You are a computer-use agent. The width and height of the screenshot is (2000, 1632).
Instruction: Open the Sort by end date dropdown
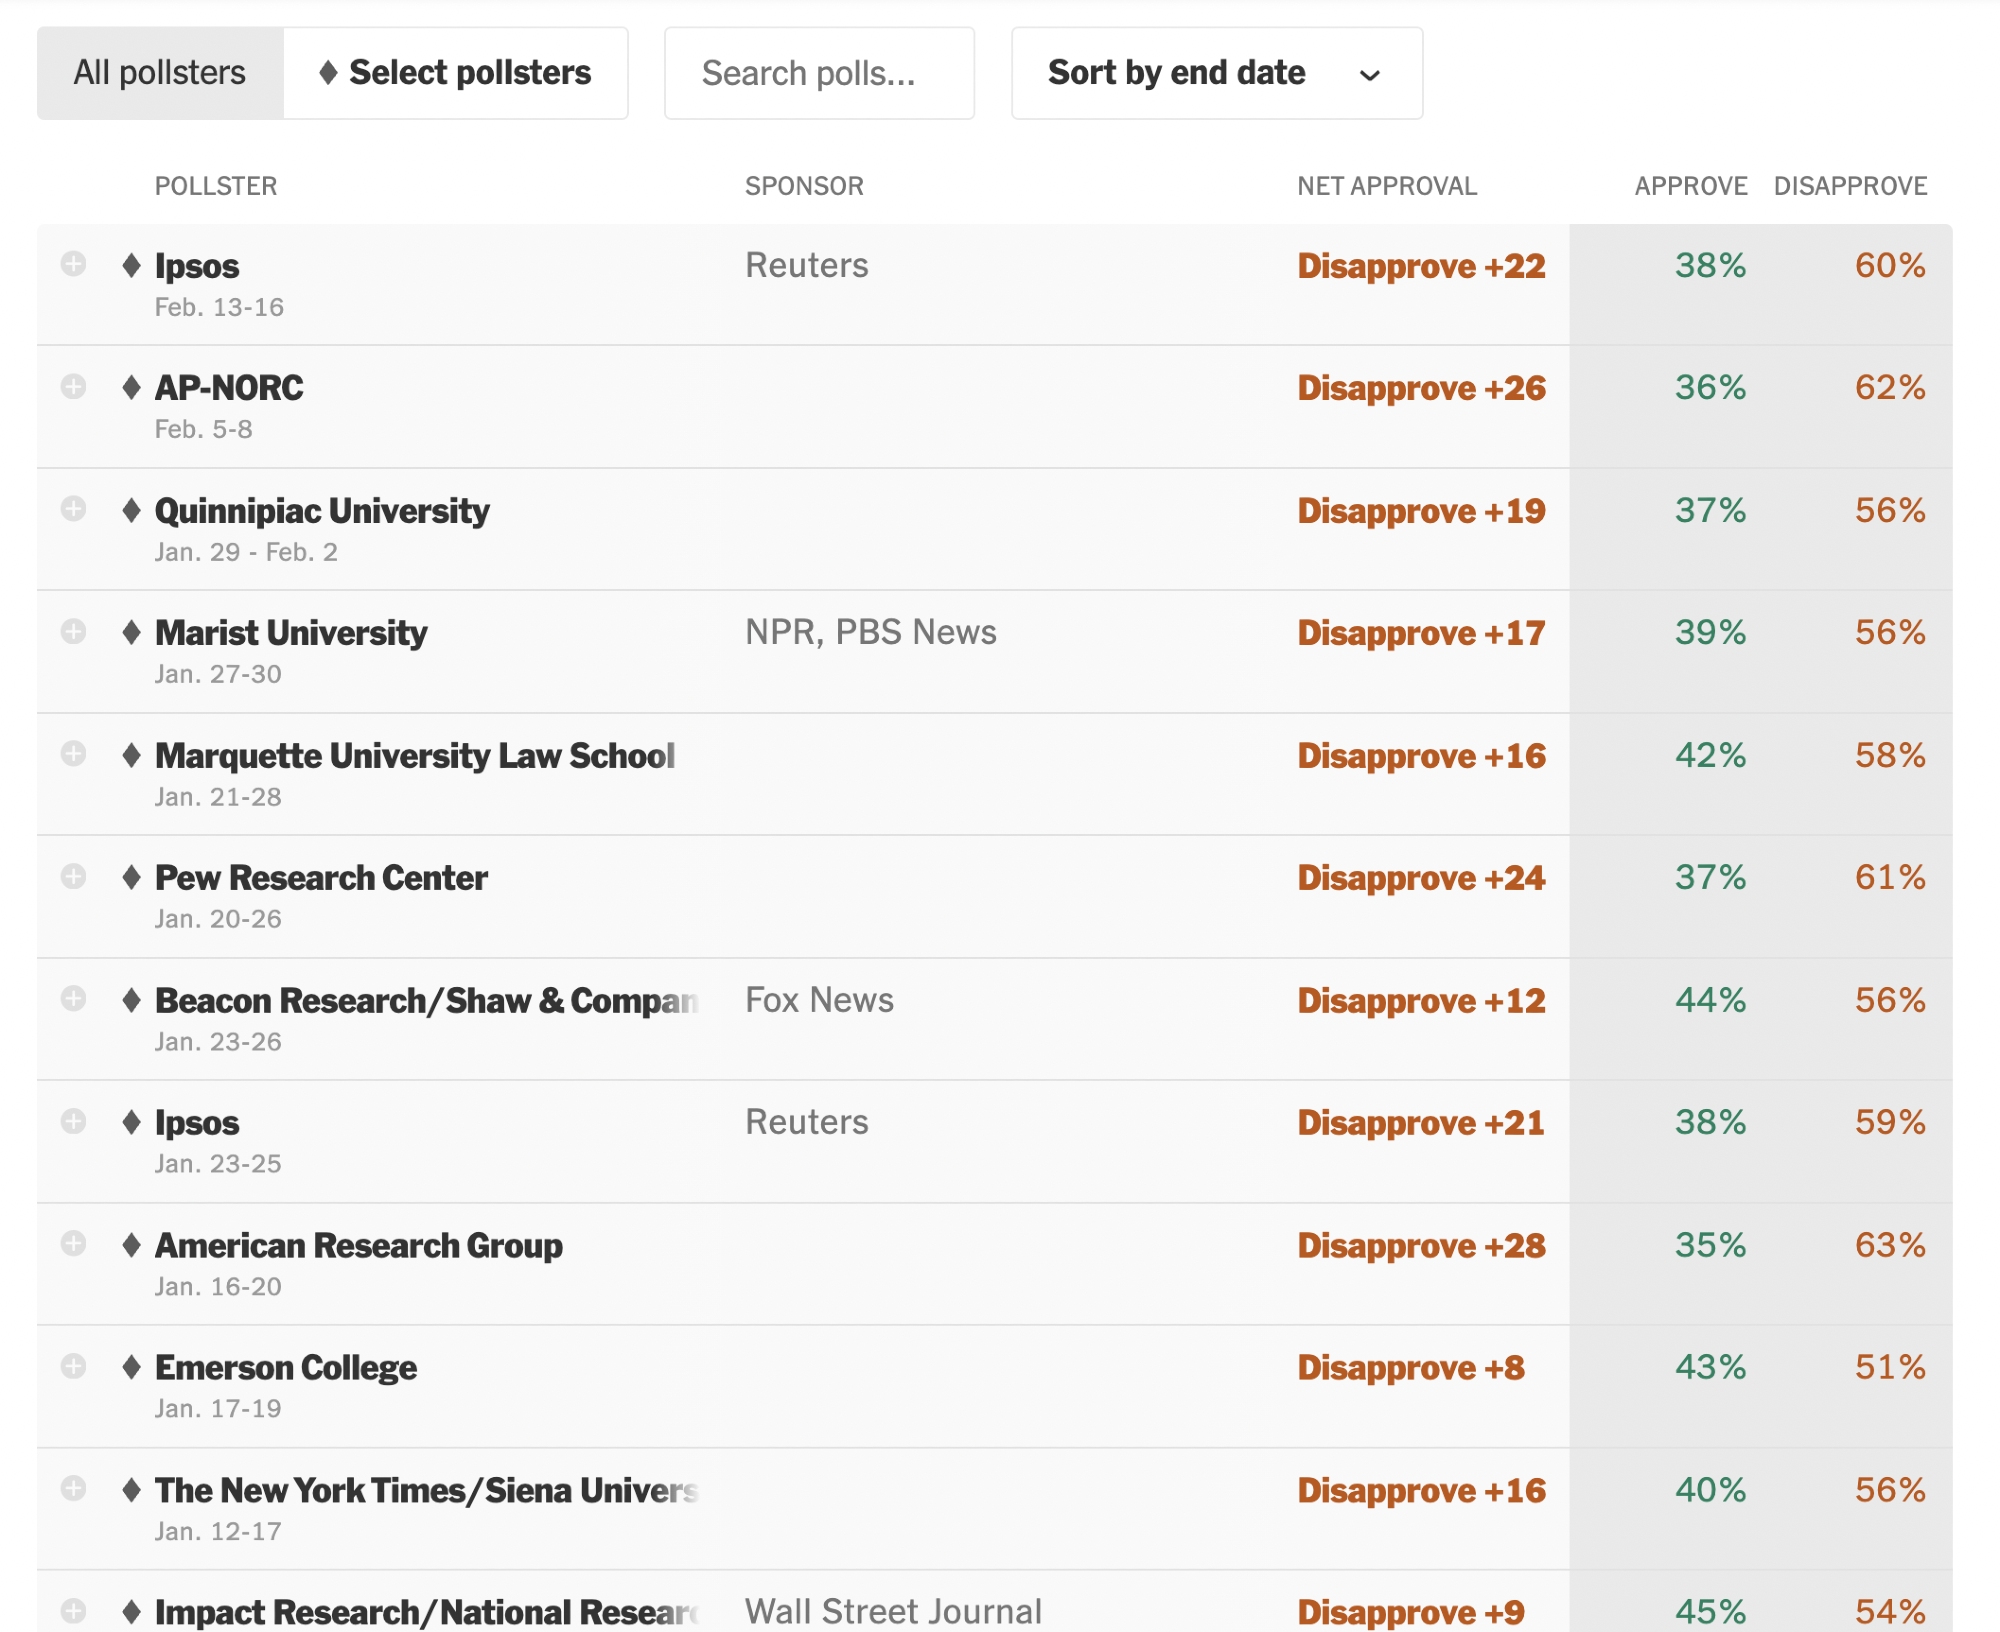1216,73
